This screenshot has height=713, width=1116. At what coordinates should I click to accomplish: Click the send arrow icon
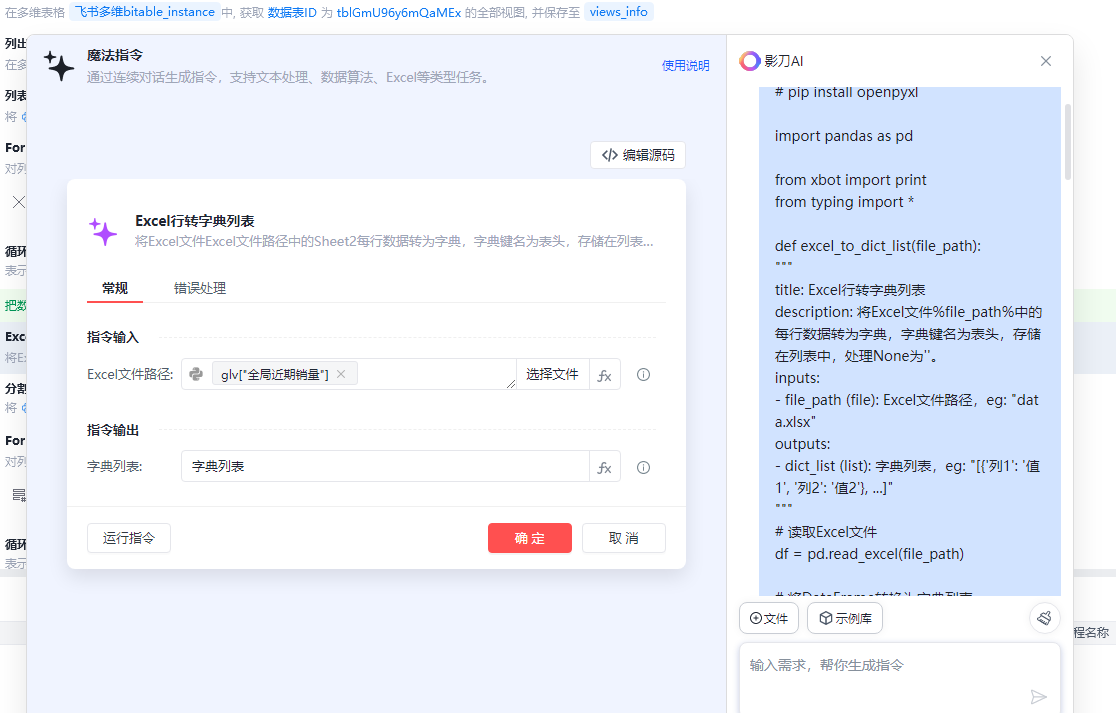[1038, 696]
